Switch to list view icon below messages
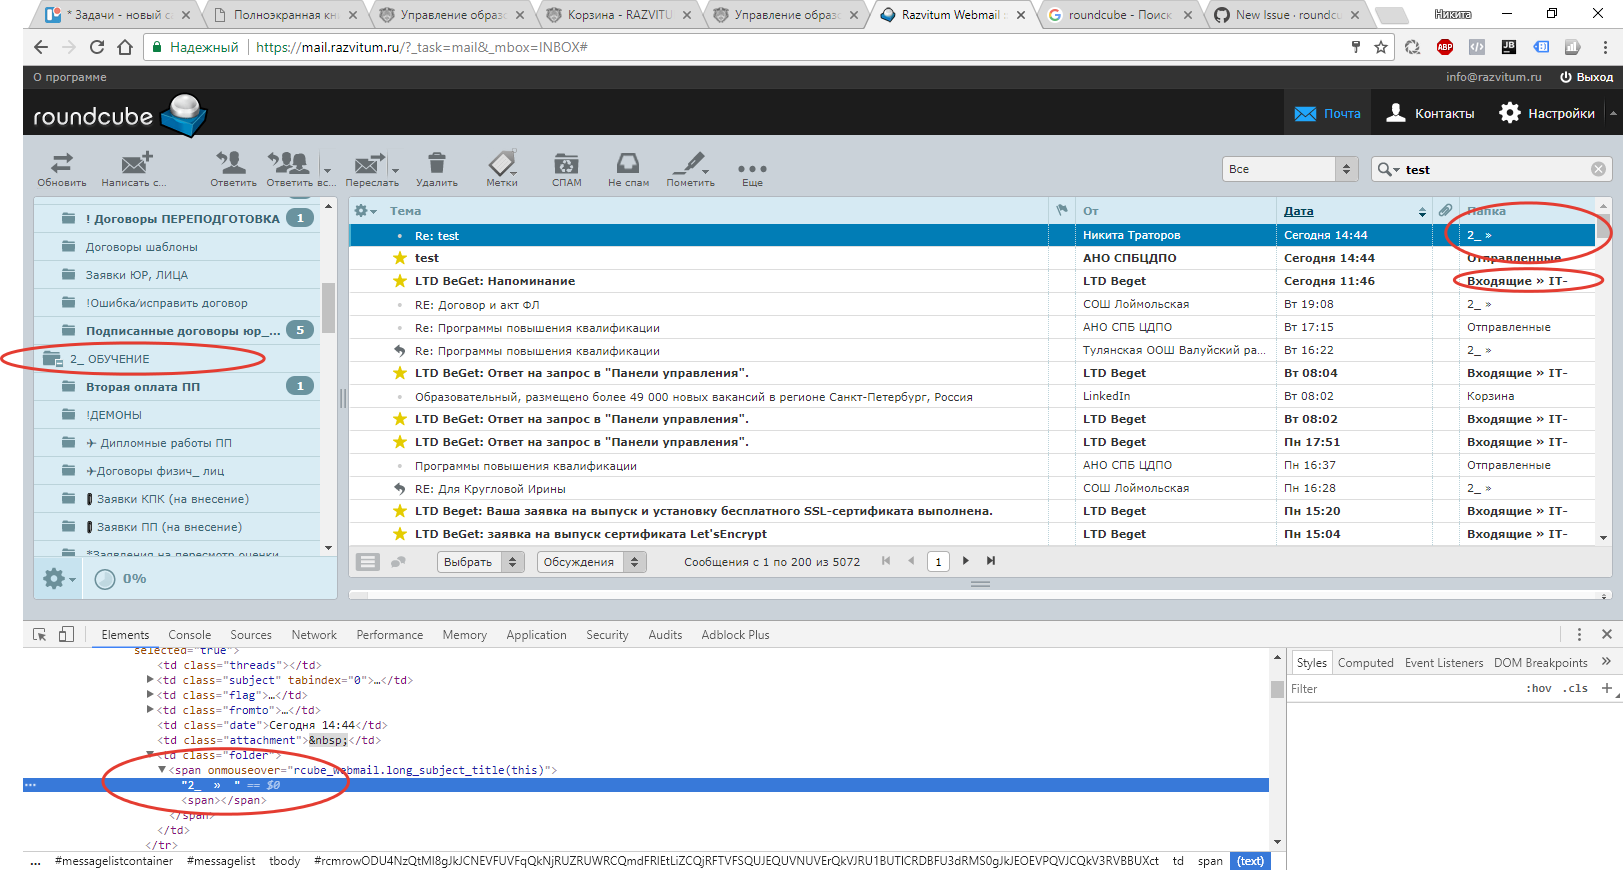 tap(368, 562)
